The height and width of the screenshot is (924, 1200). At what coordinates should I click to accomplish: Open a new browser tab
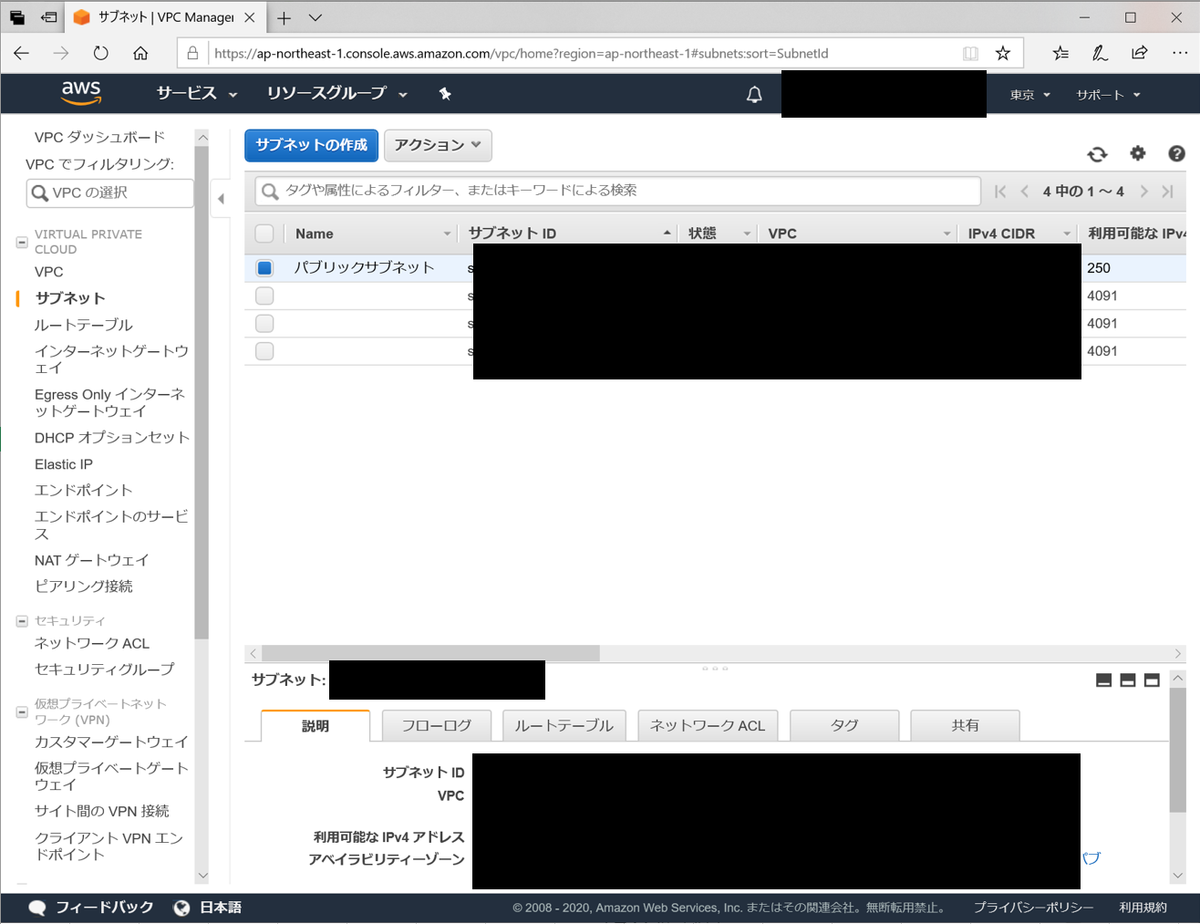click(x=284, y=18)
